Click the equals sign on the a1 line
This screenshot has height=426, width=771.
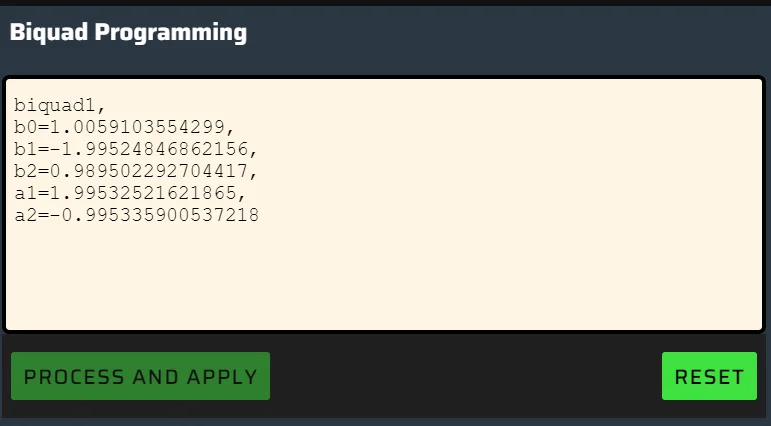(x=43, y=193)
